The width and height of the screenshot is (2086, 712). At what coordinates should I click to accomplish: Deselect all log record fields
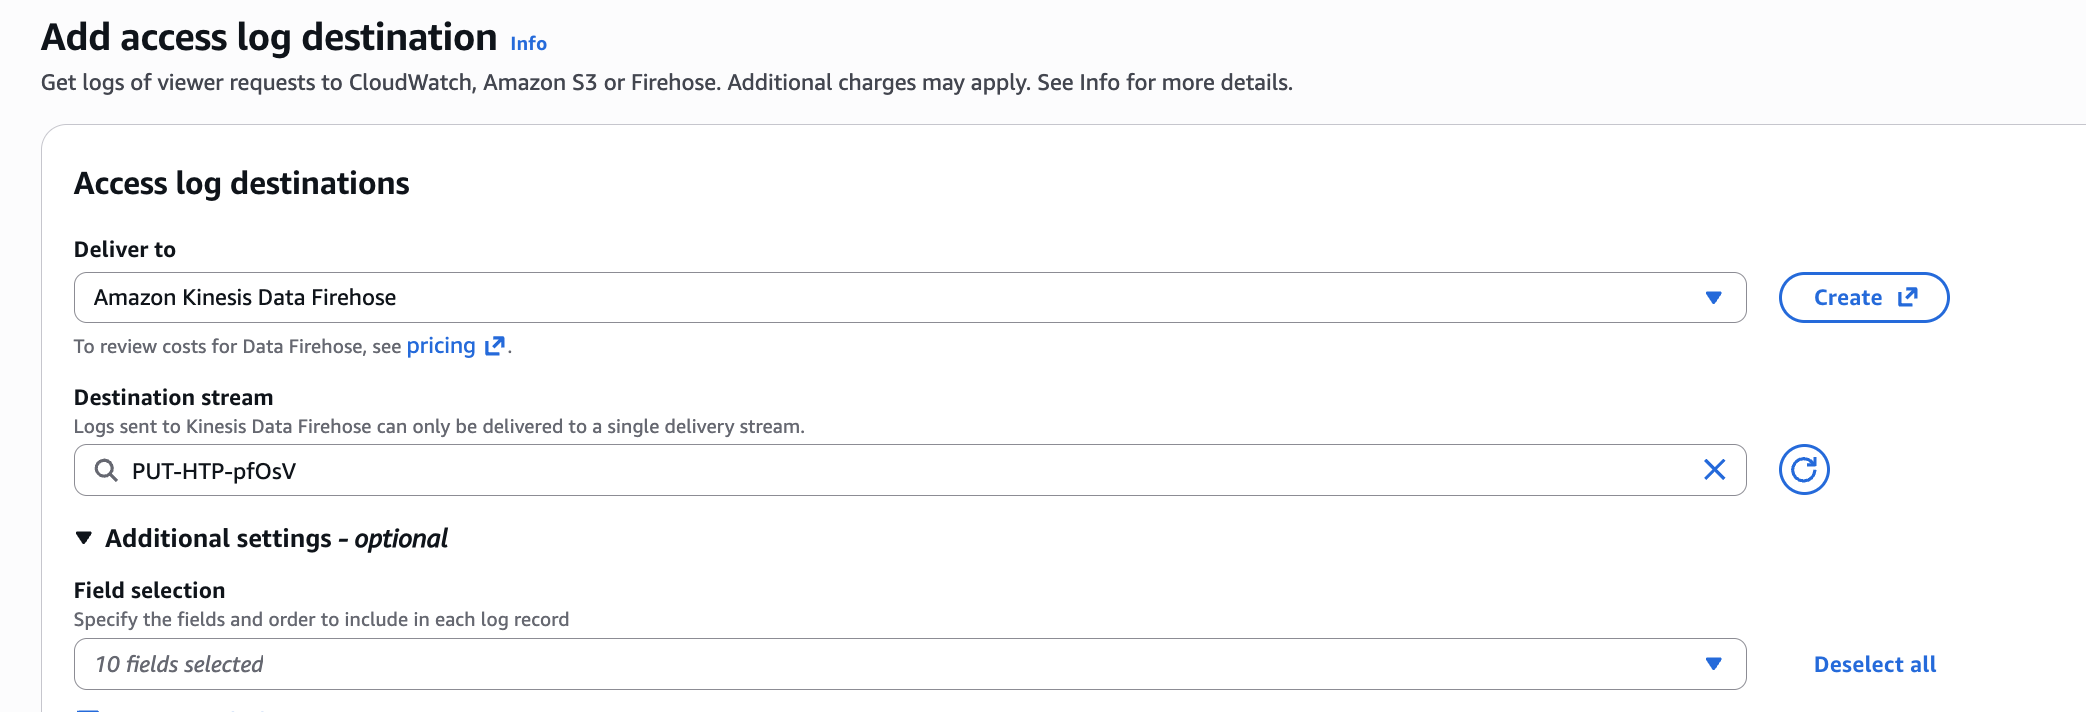click(x=1874, y=663)
